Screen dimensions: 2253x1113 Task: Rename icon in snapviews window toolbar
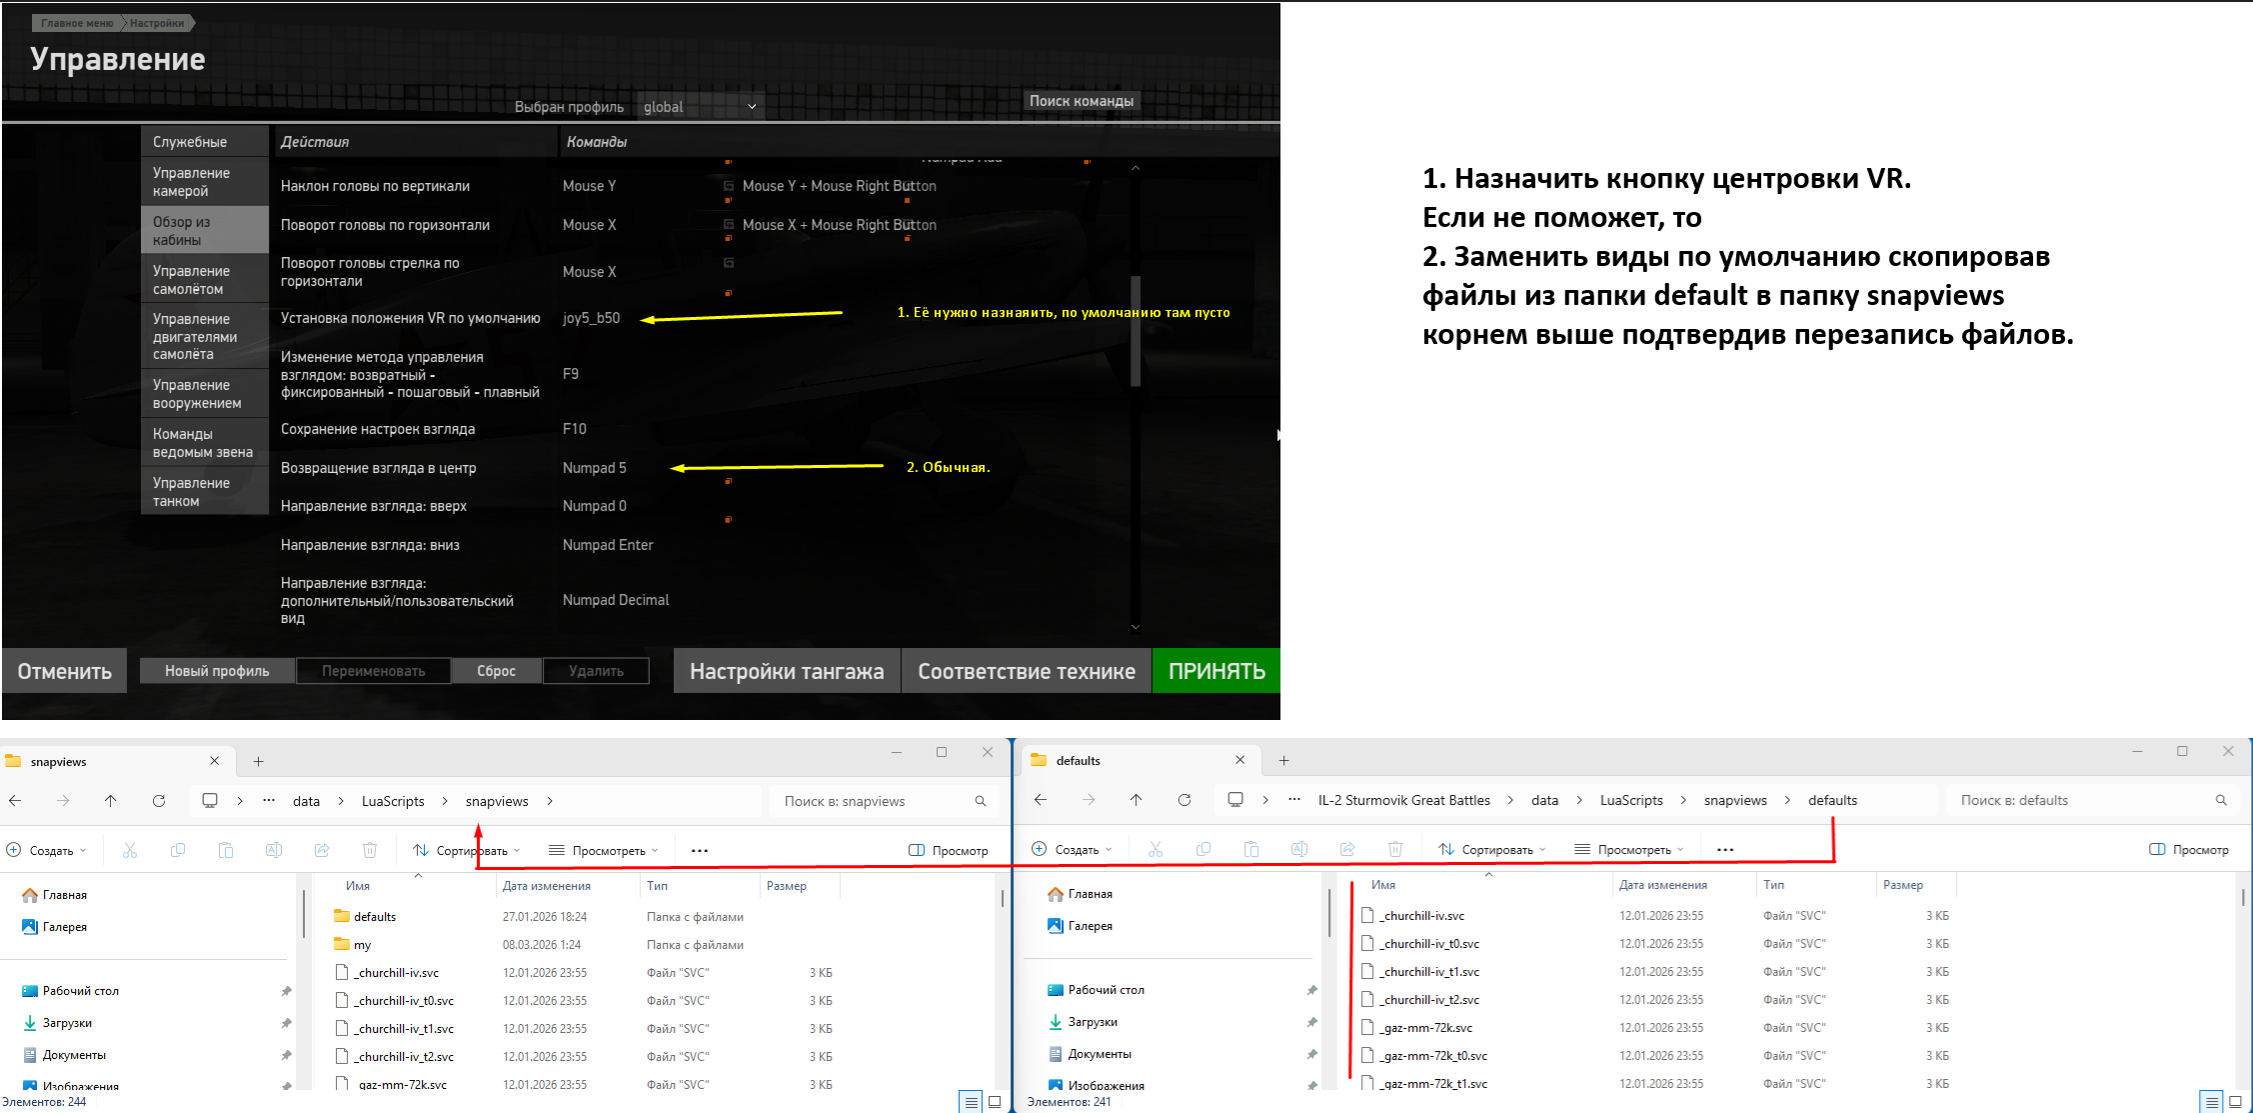coord(273,850)
